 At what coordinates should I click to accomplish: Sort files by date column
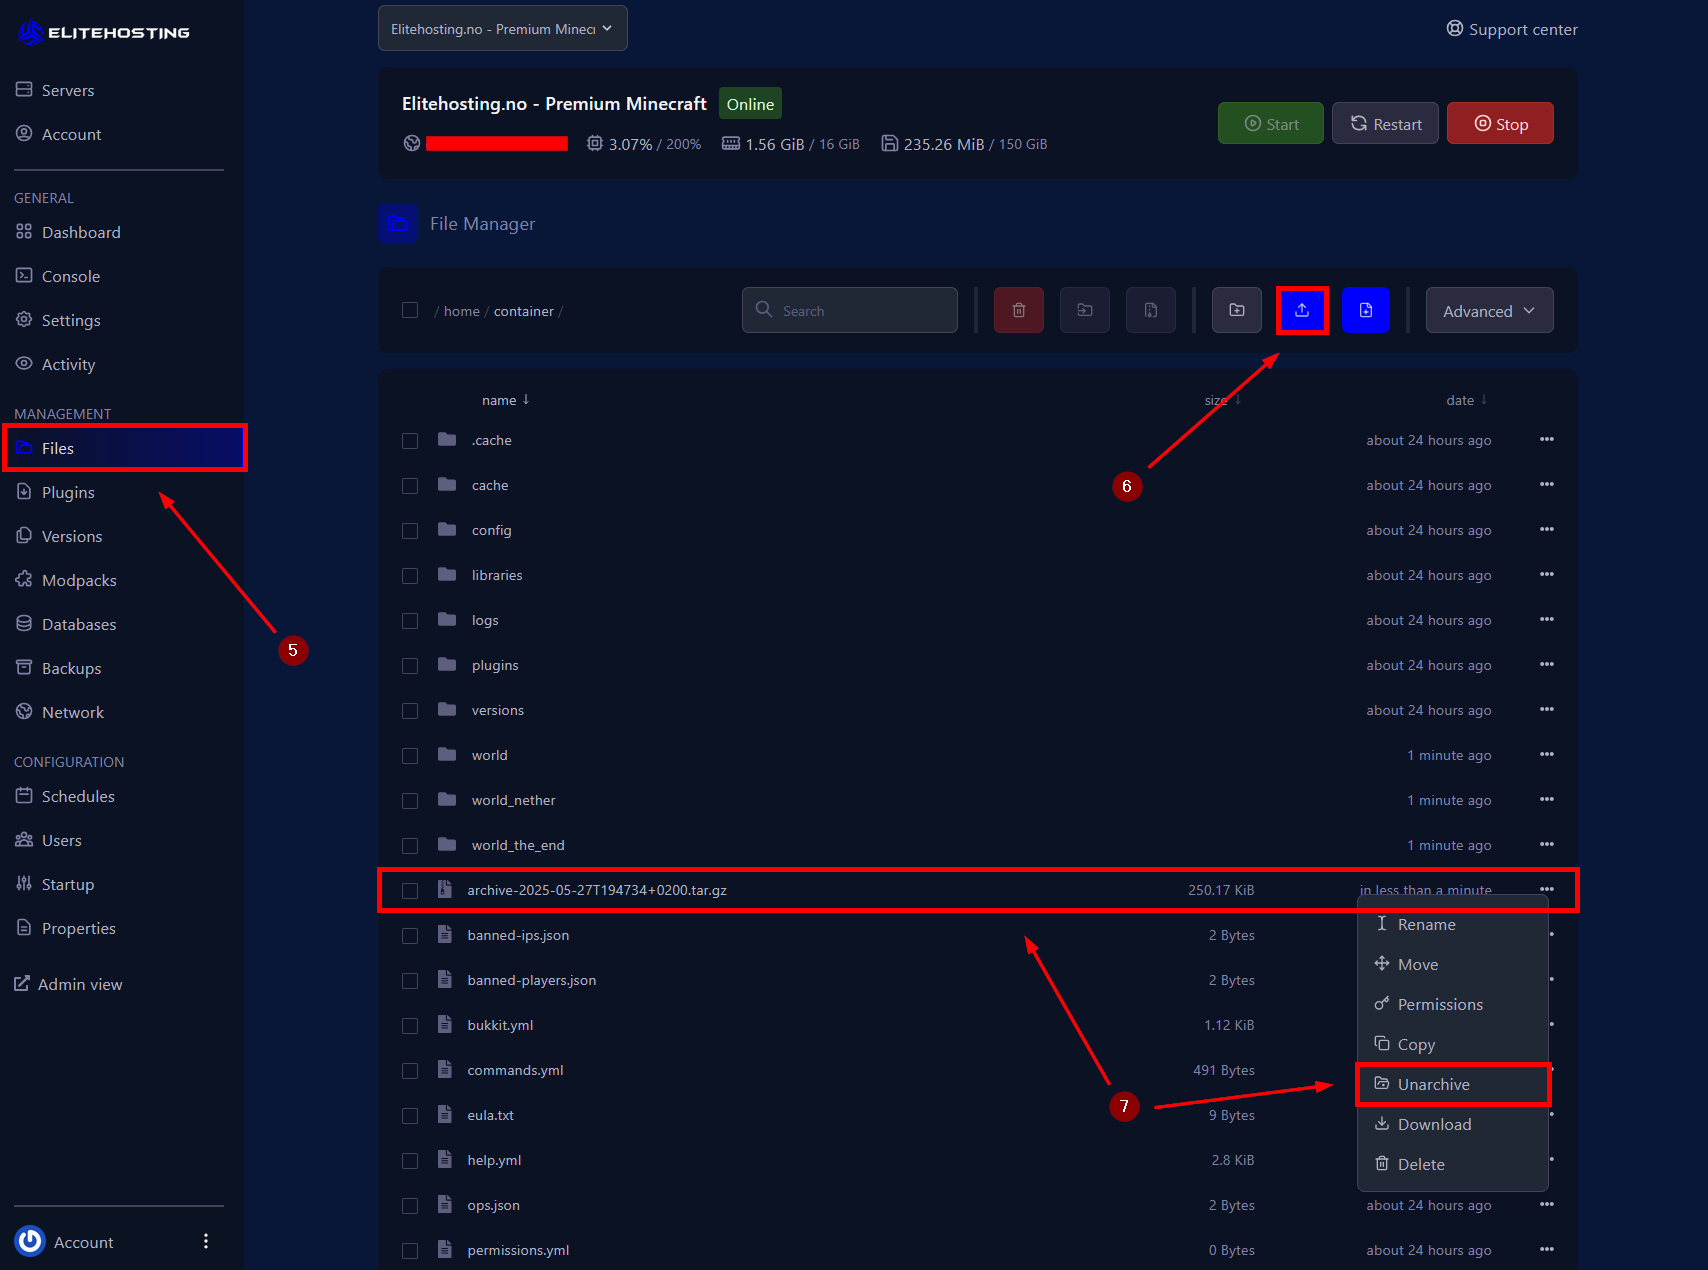tap(1467, 400)
